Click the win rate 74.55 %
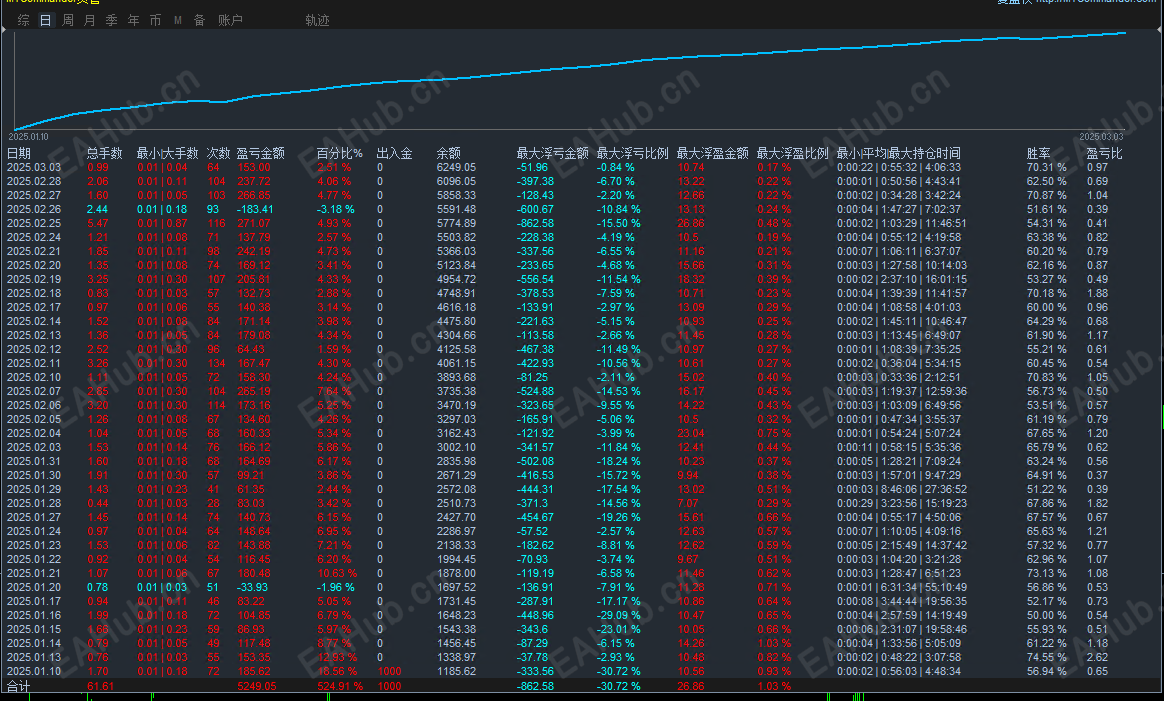1164x701 pixels. pos(1047,657)
